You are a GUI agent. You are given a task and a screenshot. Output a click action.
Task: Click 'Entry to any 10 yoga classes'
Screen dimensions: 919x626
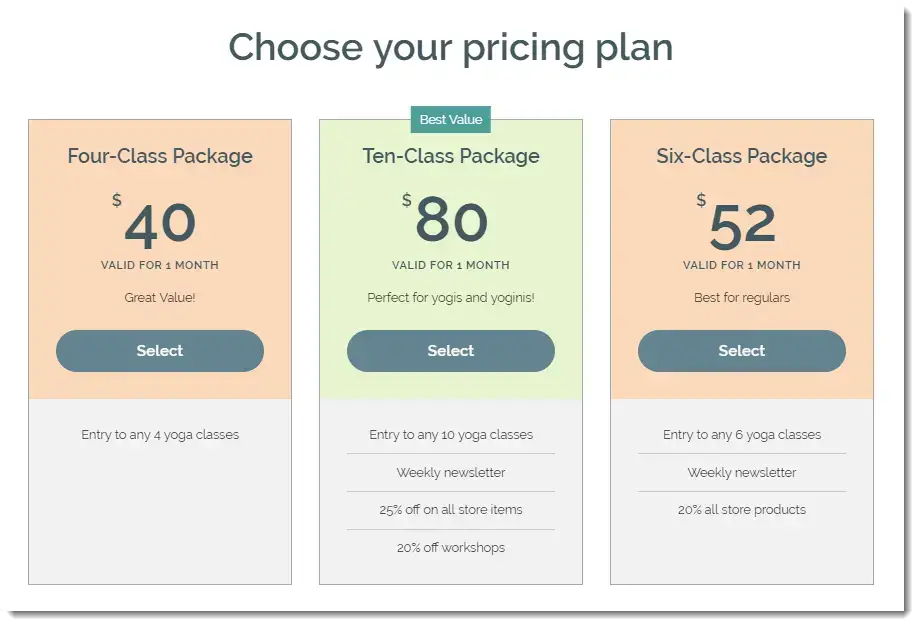point(451,435)
